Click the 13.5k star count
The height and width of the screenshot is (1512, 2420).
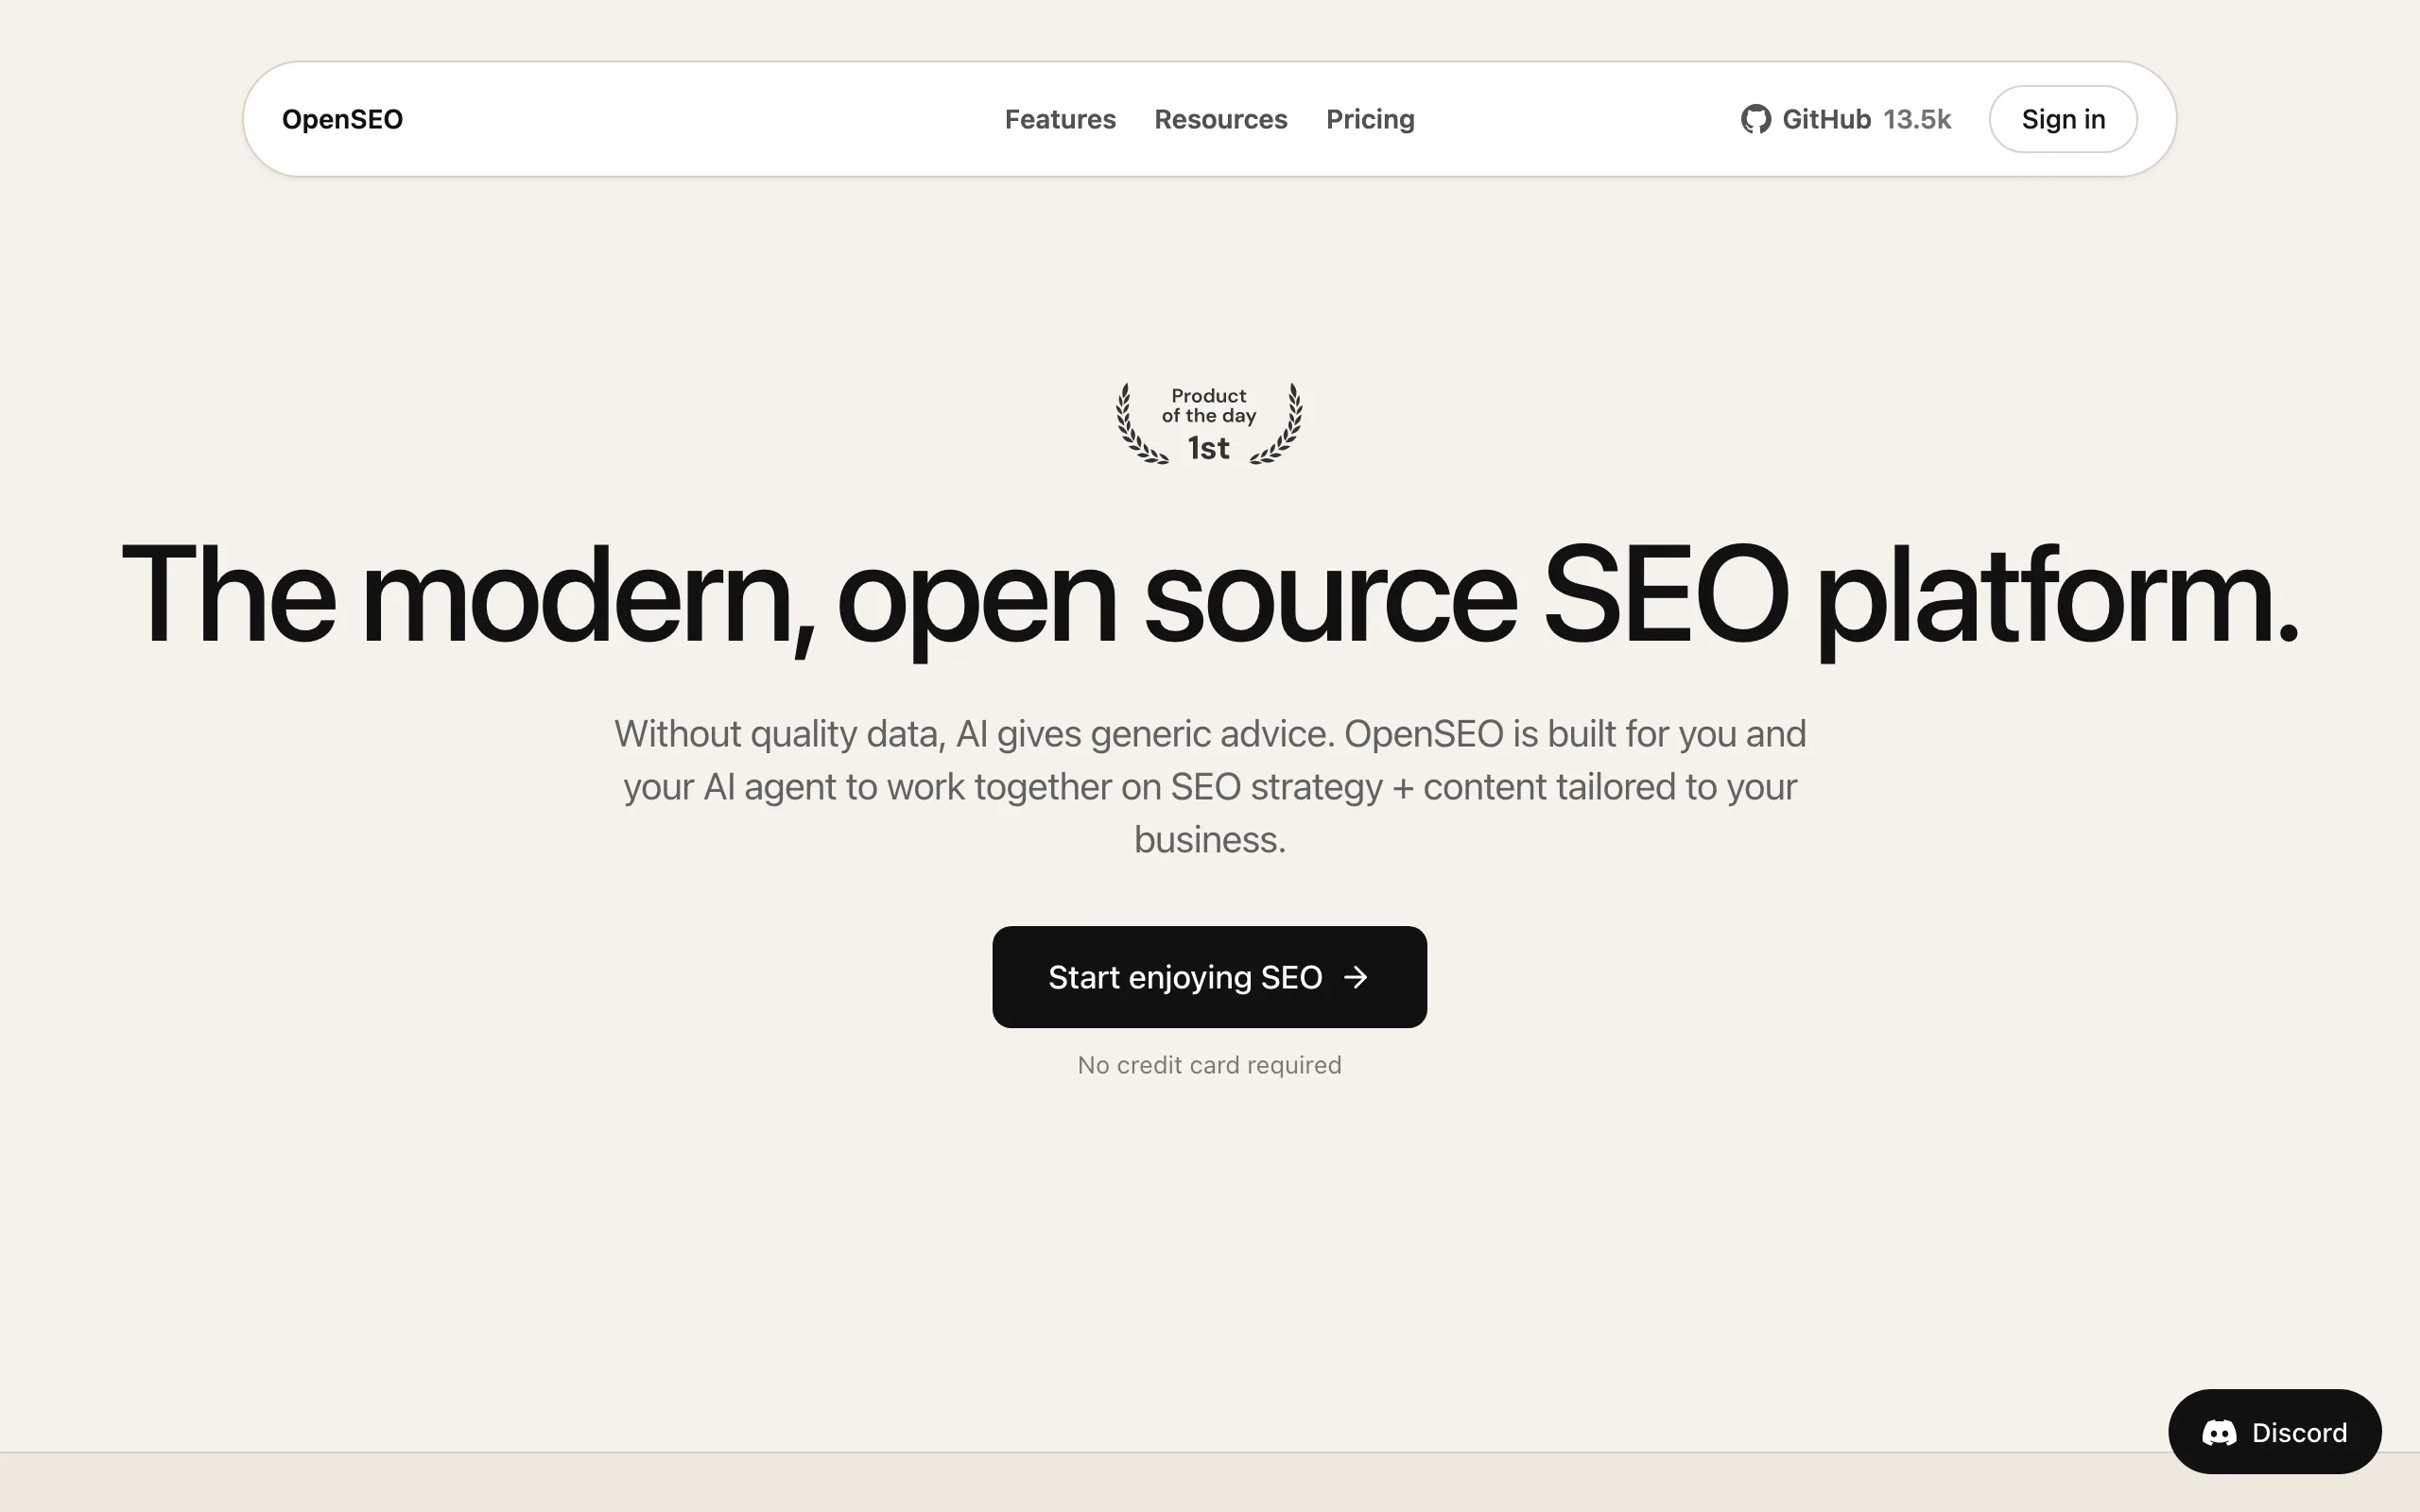pyautogui.click(x=1917, y=119)
